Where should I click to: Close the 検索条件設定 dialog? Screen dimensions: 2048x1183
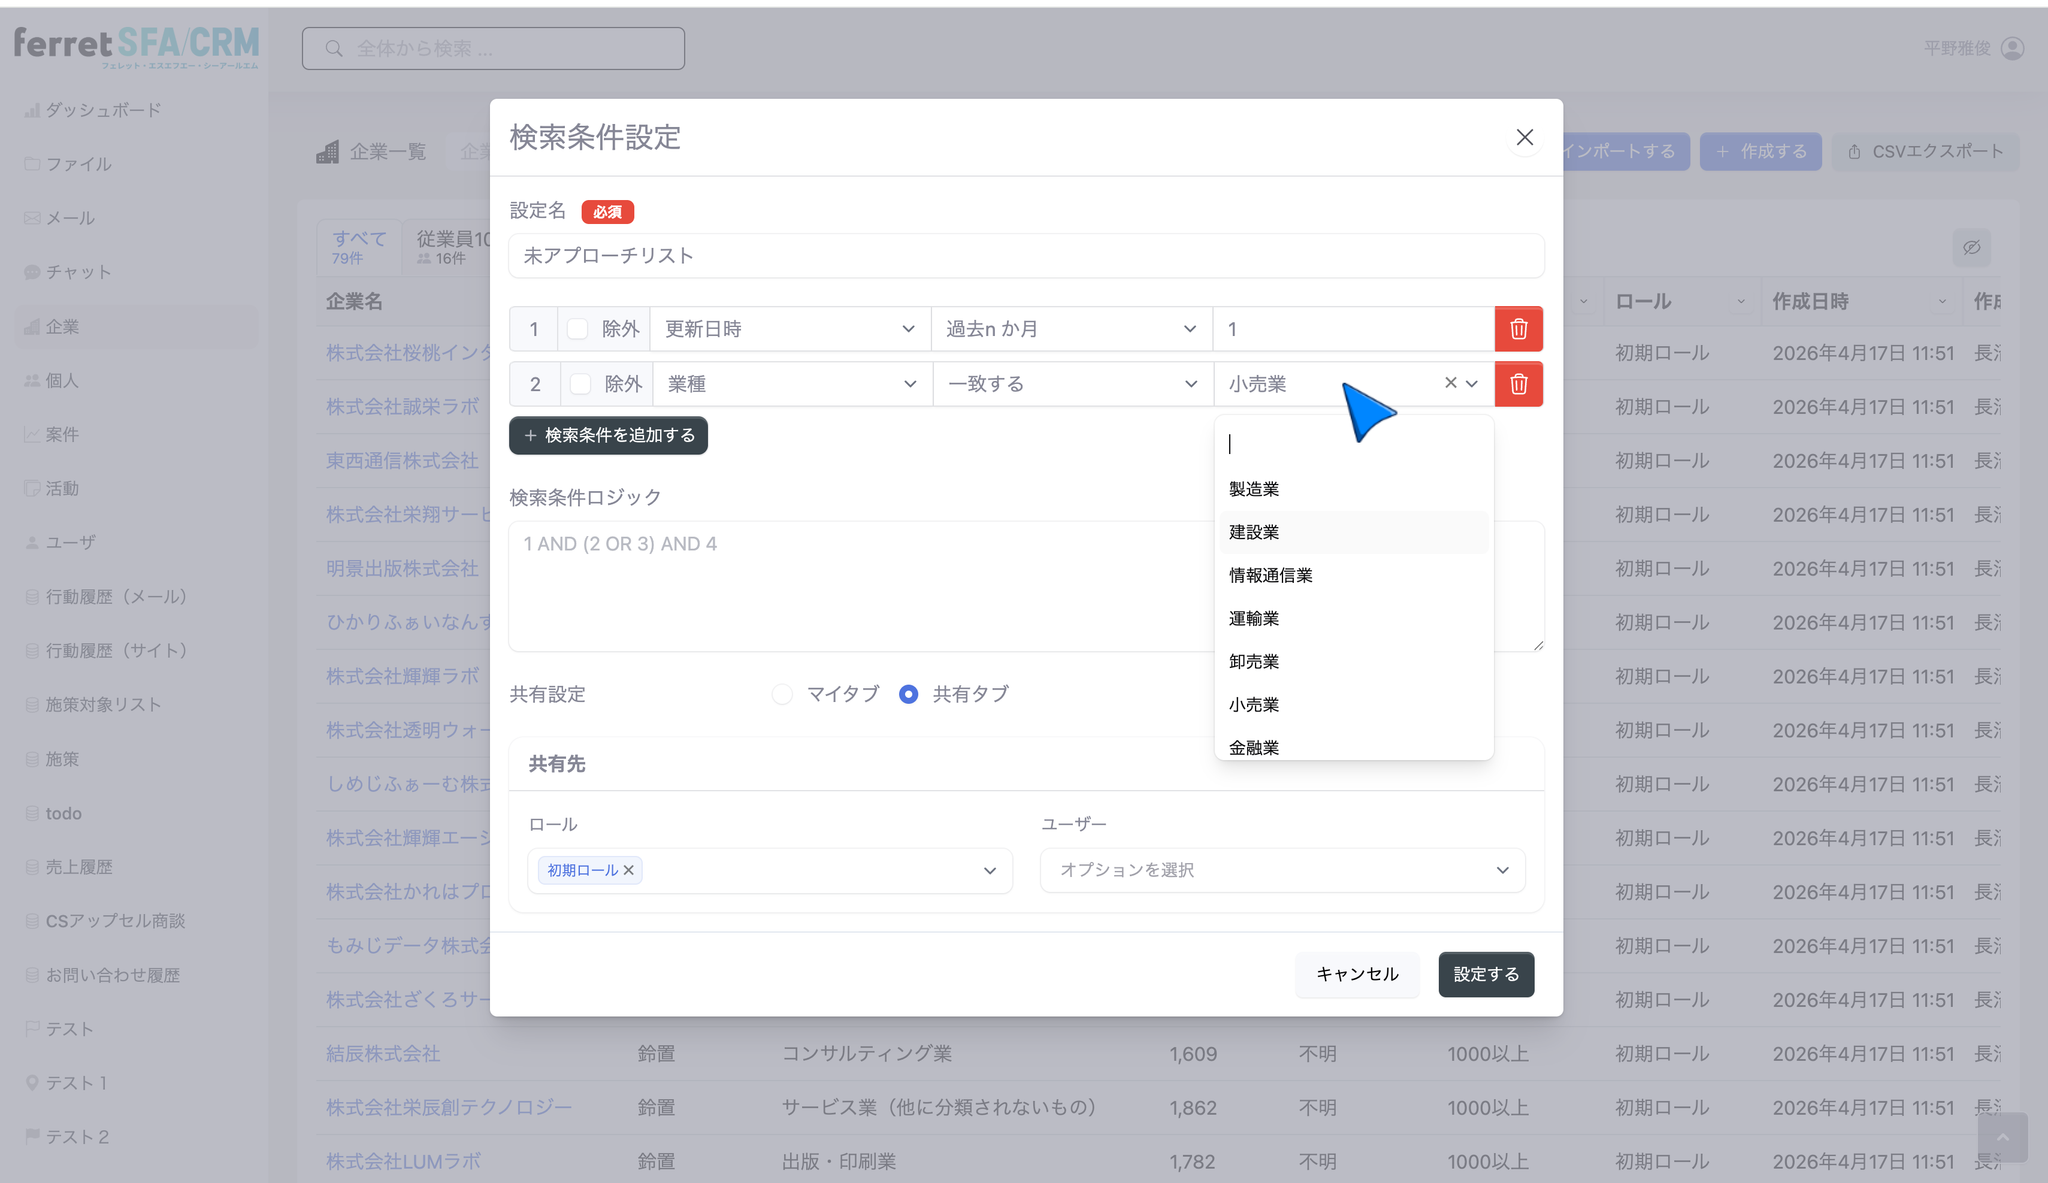tap(1524, 137)
